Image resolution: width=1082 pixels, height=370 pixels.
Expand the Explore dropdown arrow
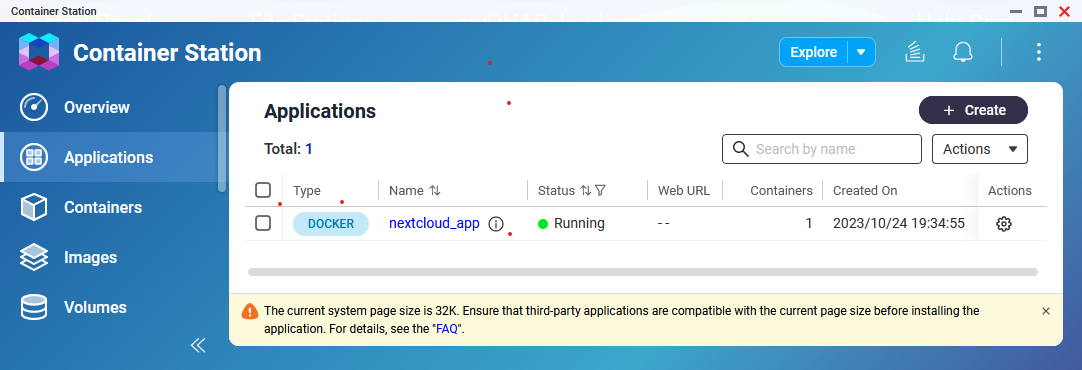tap(860, 52)
